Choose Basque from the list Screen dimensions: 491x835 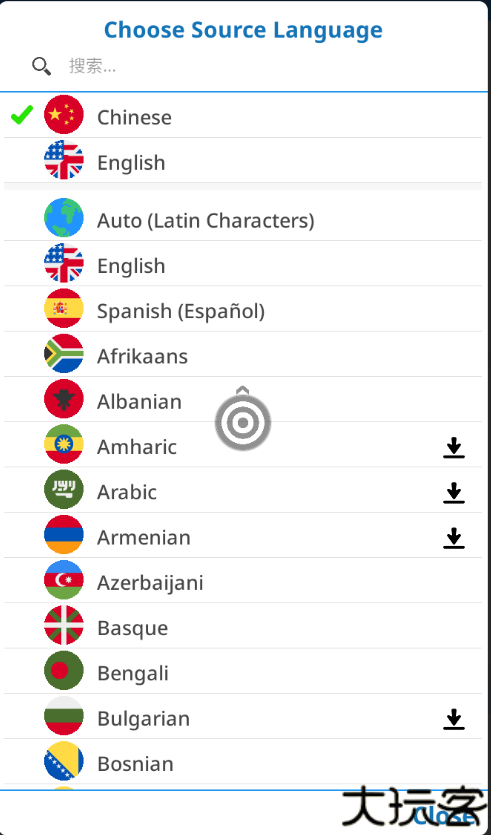pos(243,626)
